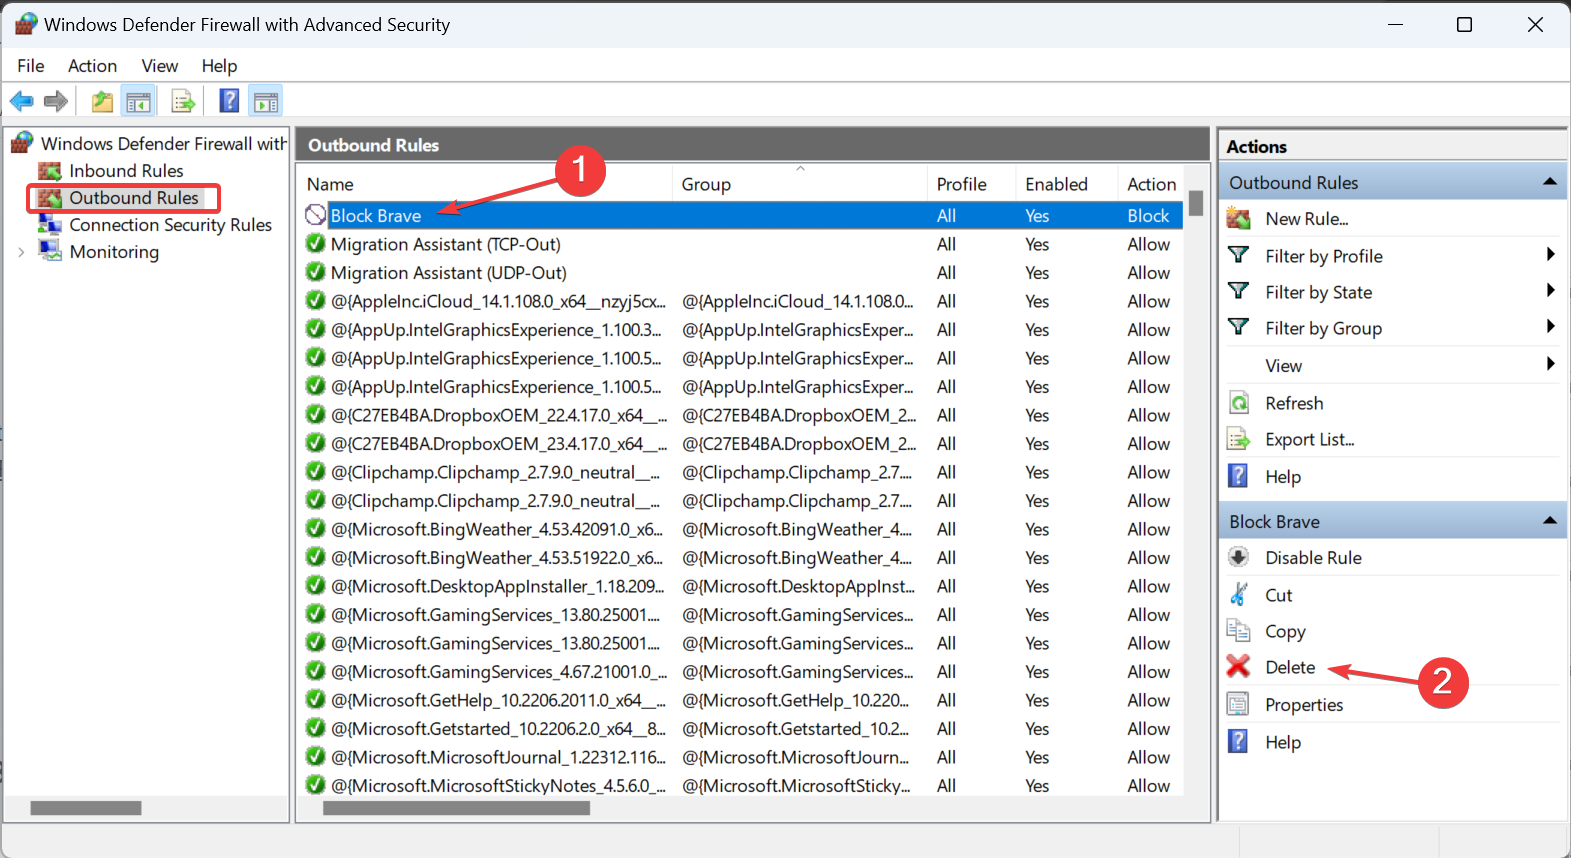Collapse the Block Brave section in Actions pane

(1549, 521)
